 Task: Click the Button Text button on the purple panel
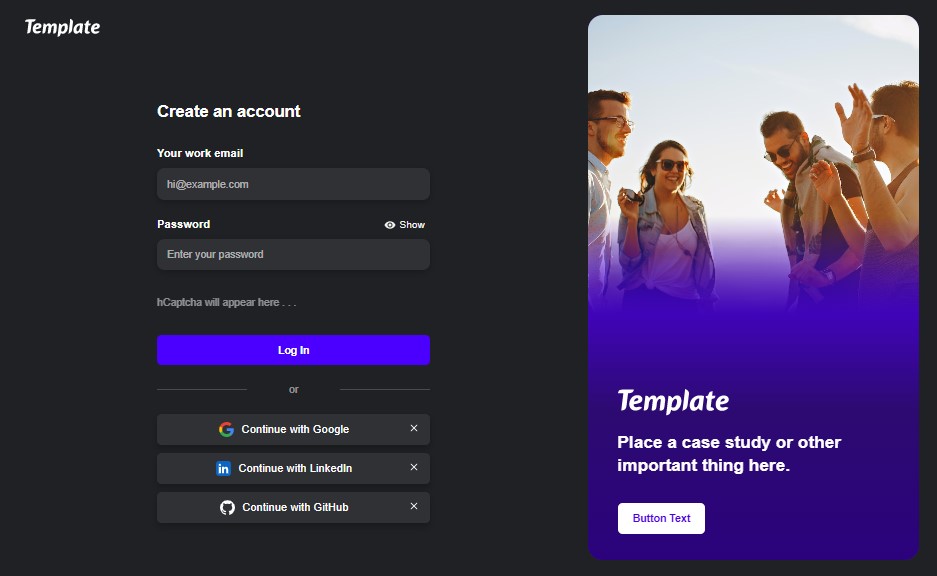[661, 518]
